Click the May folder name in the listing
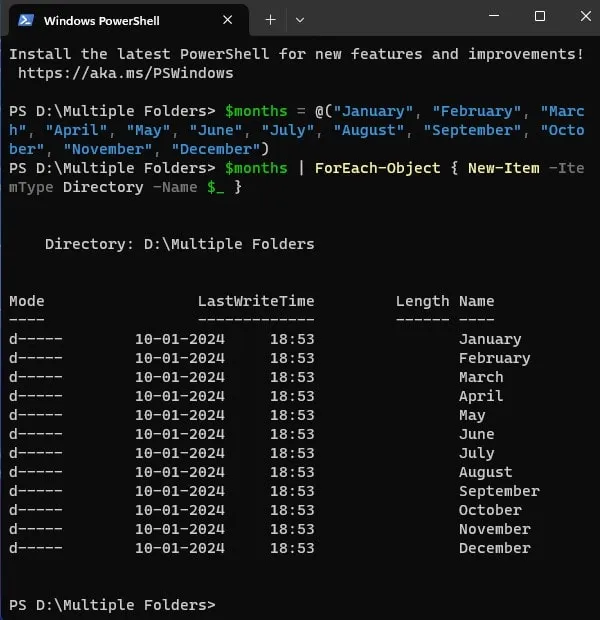The width and height of the screenshot is (600, 620). pyautogui.click(x=472, y=415)
